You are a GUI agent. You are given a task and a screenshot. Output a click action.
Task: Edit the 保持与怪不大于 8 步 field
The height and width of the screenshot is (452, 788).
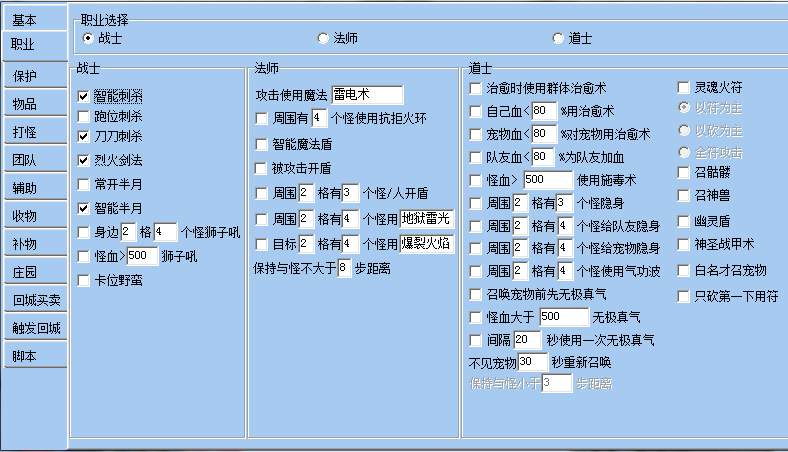tap(344, 267)
